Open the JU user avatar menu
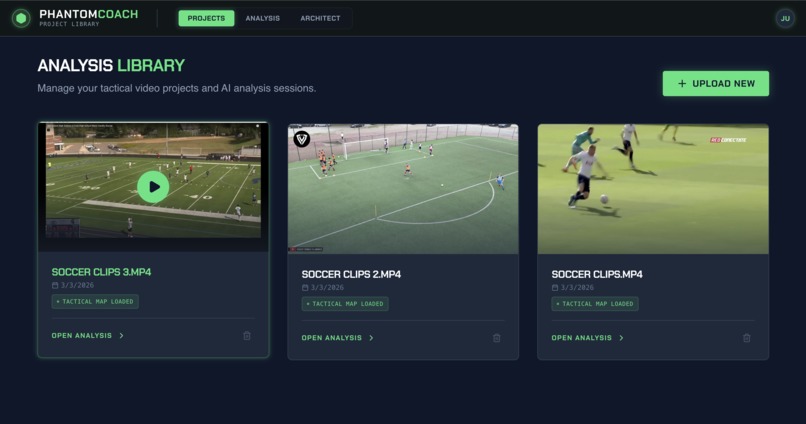The height and width of the screenshot is (424, 806). point(785,19)
